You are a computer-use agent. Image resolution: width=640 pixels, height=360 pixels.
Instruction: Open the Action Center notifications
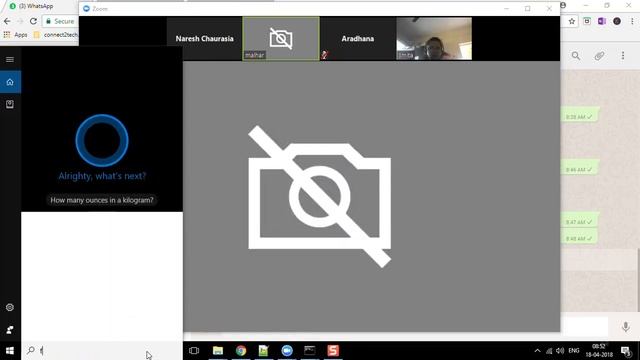click(626, 351)
